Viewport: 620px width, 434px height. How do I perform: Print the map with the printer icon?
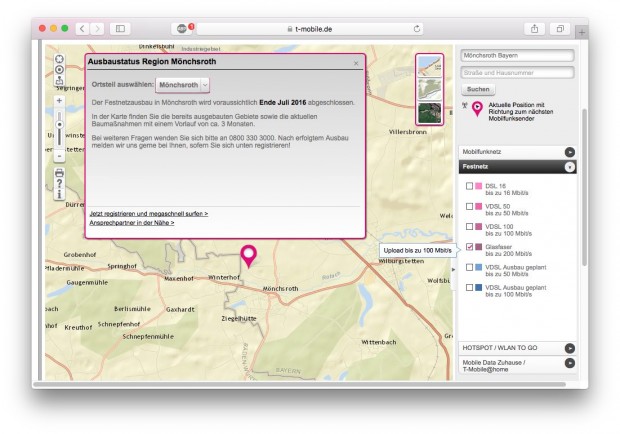point(59,173)
